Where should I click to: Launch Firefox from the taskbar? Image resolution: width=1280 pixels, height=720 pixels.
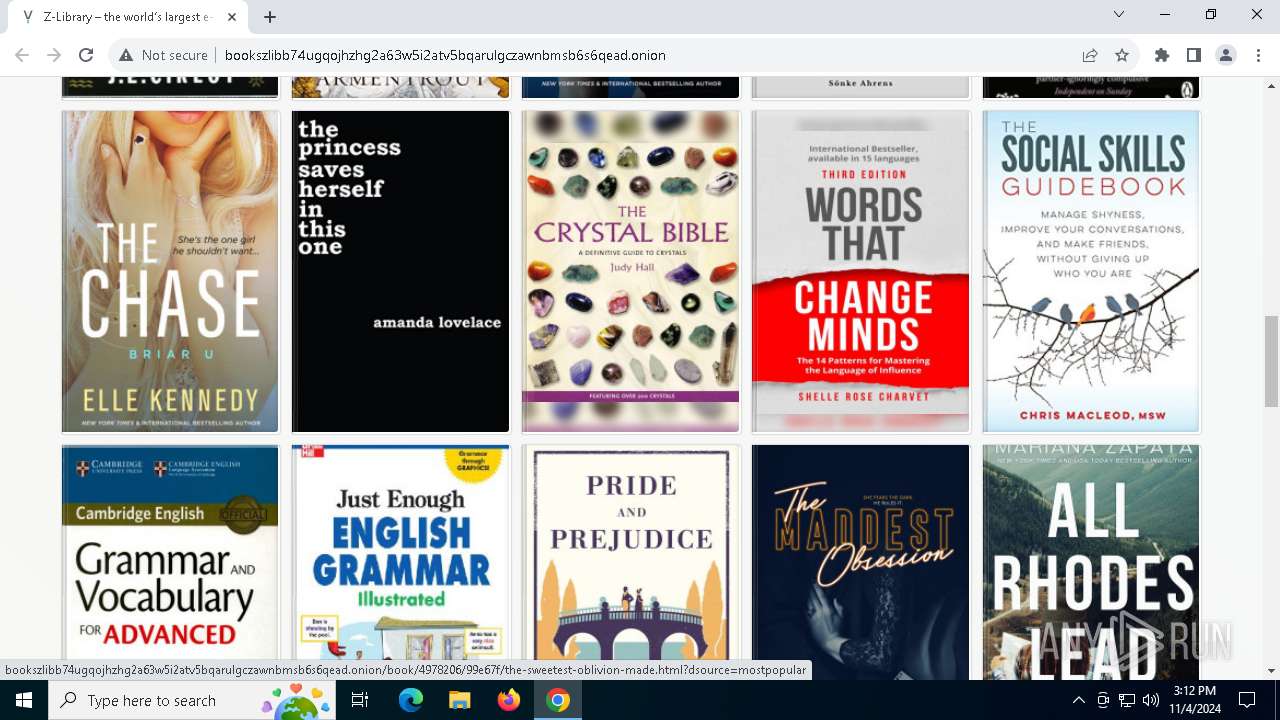[509, 700]
